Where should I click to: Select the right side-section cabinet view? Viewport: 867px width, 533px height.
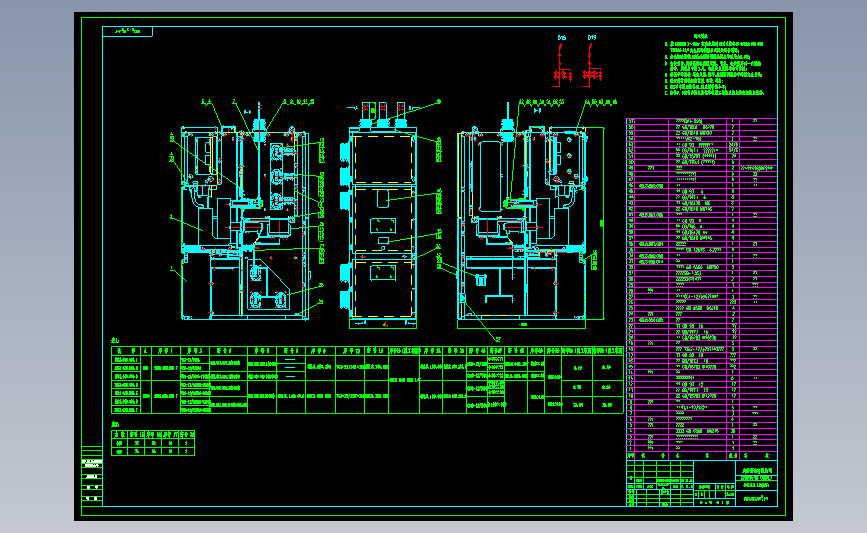(523, 224)
